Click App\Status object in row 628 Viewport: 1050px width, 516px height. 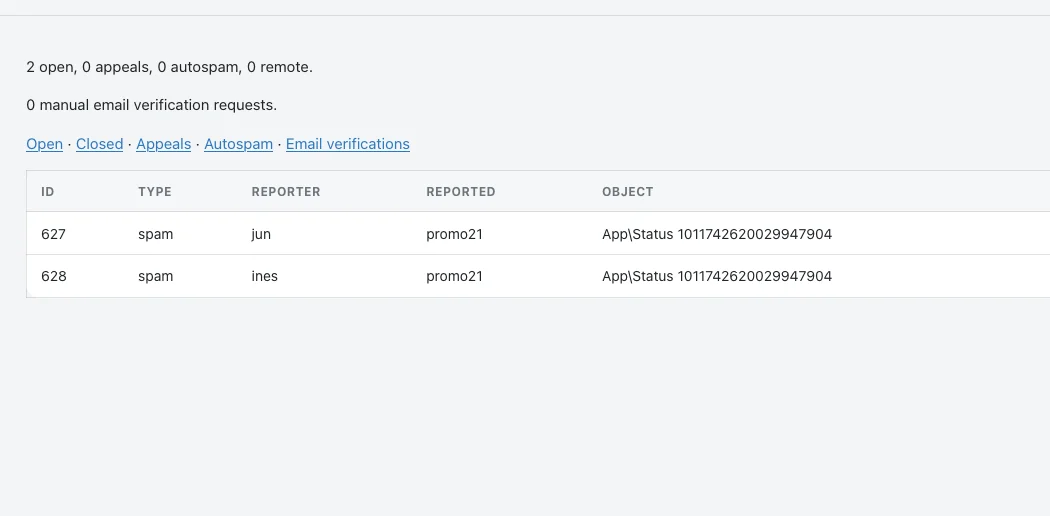[x=717, y=276]
